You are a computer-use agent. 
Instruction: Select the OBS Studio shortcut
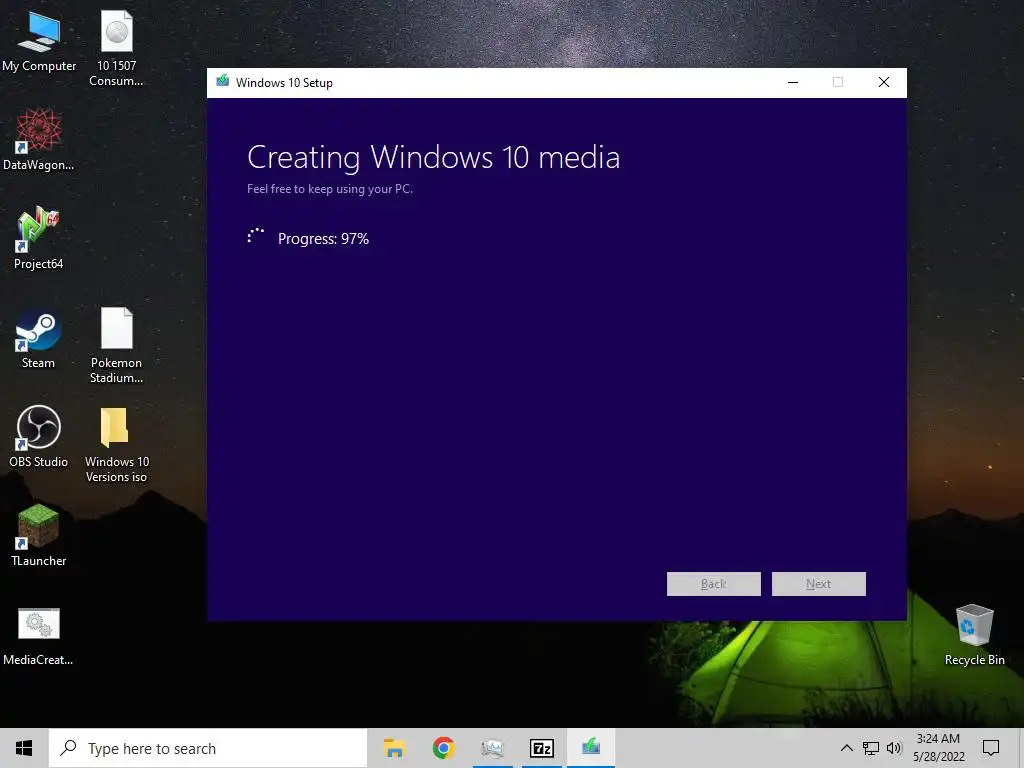pos(39,436)
